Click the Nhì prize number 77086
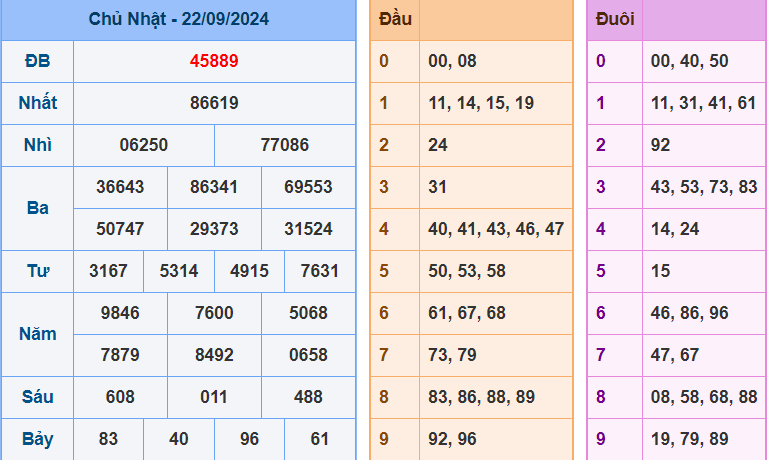 pyautogui.click(x=285, y=145)
